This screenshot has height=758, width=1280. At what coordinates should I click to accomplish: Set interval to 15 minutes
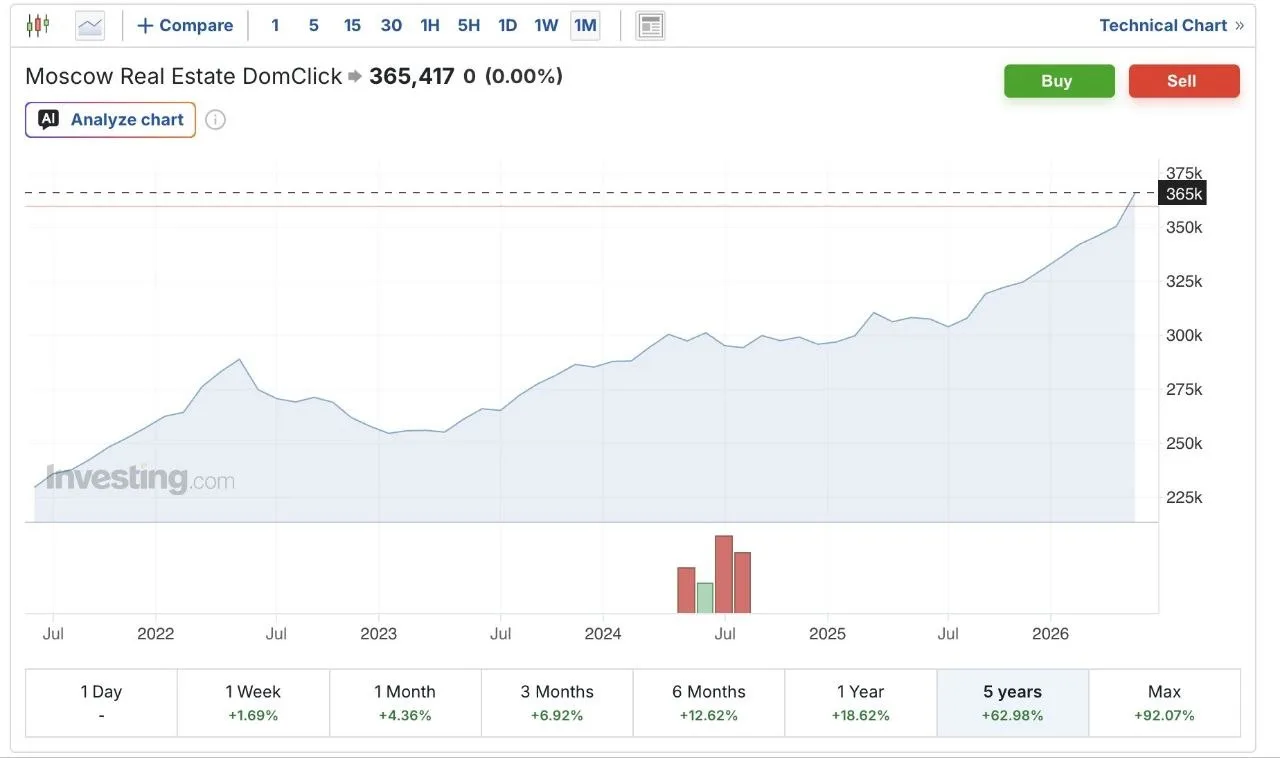pyautogui.click(x=352, y=25)
